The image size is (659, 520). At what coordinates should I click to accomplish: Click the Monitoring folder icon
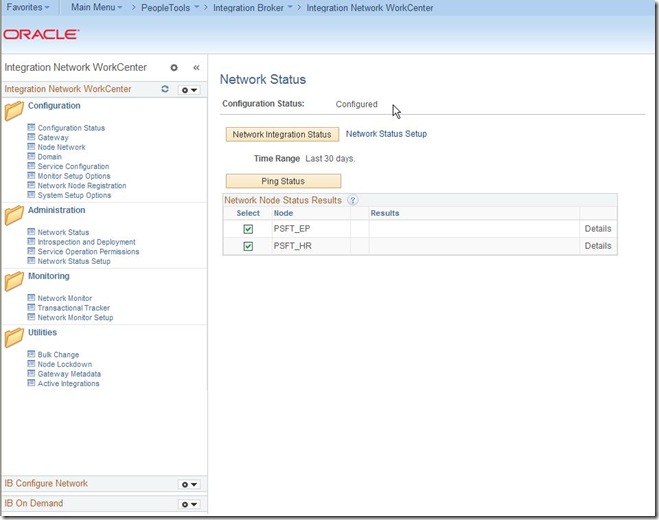coord(14,281)
